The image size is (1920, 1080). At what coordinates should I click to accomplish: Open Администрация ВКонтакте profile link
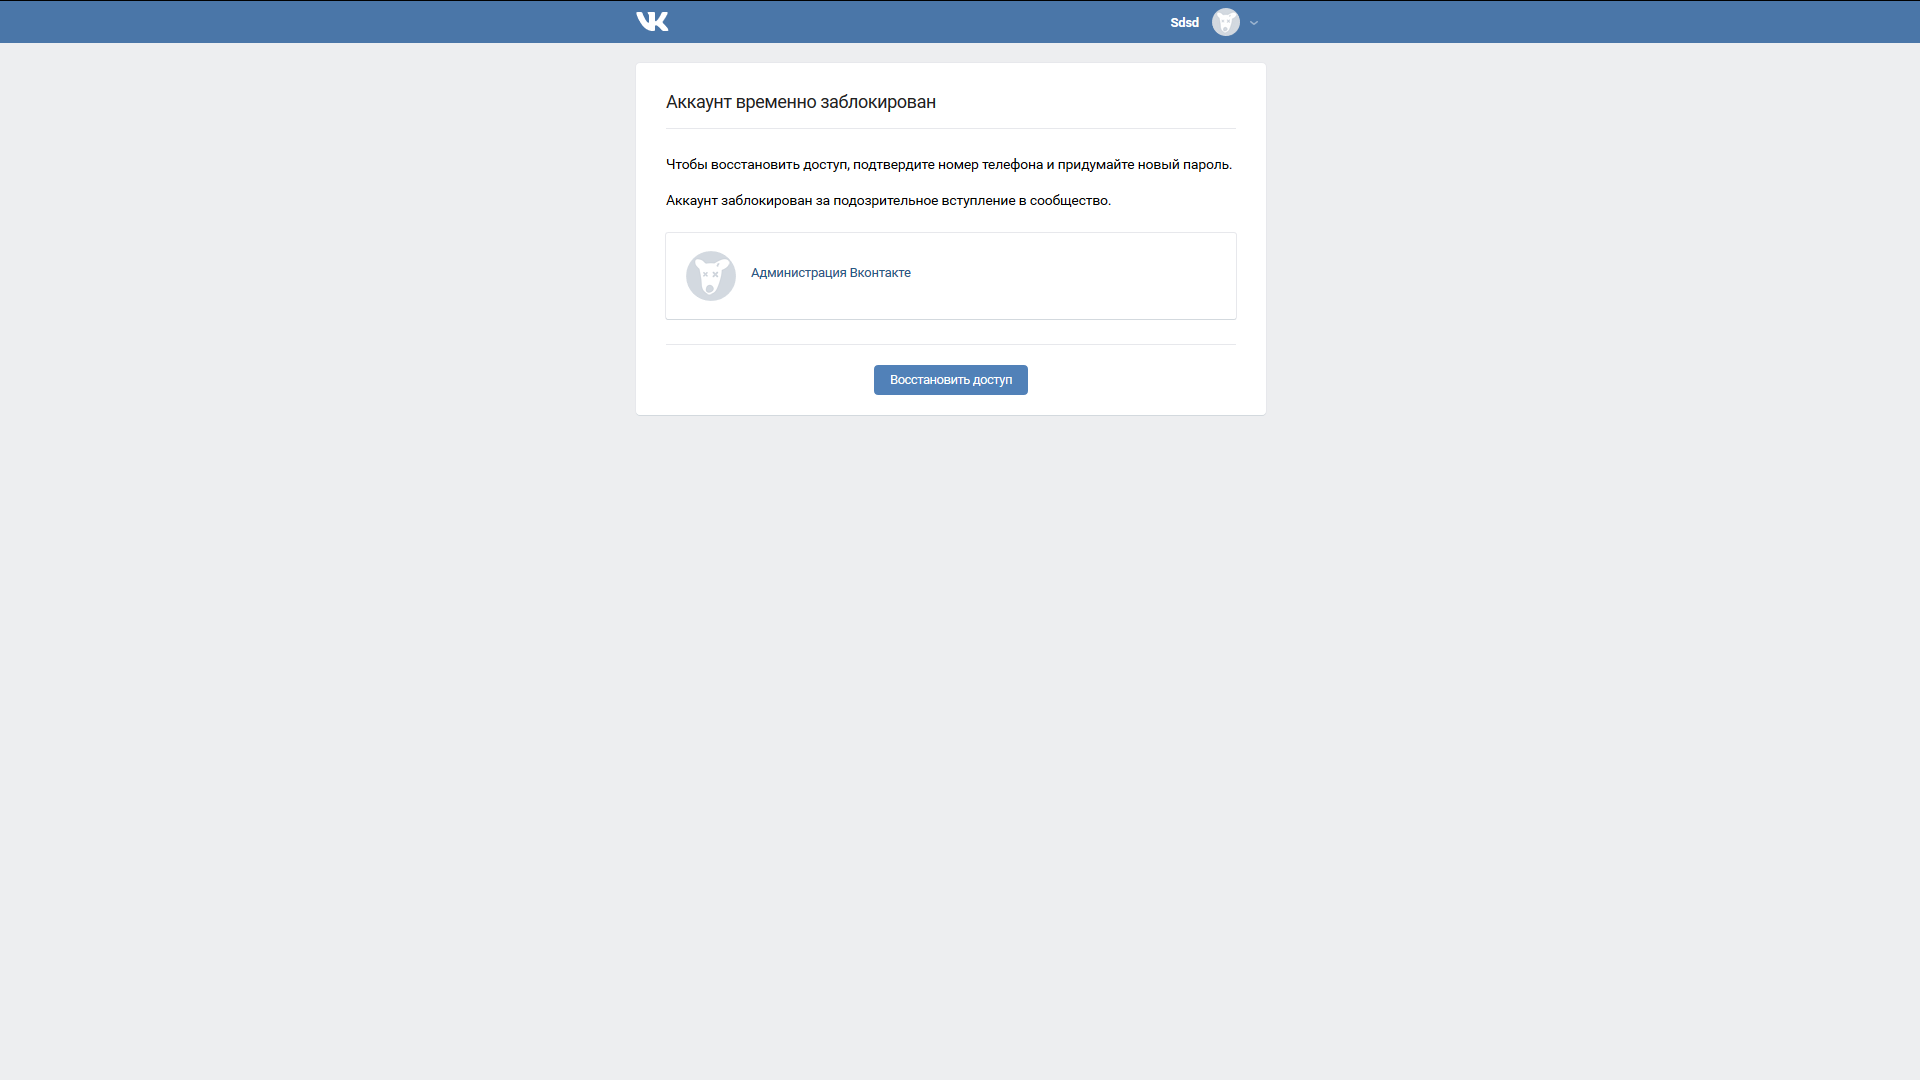click(x=829, y=273)
